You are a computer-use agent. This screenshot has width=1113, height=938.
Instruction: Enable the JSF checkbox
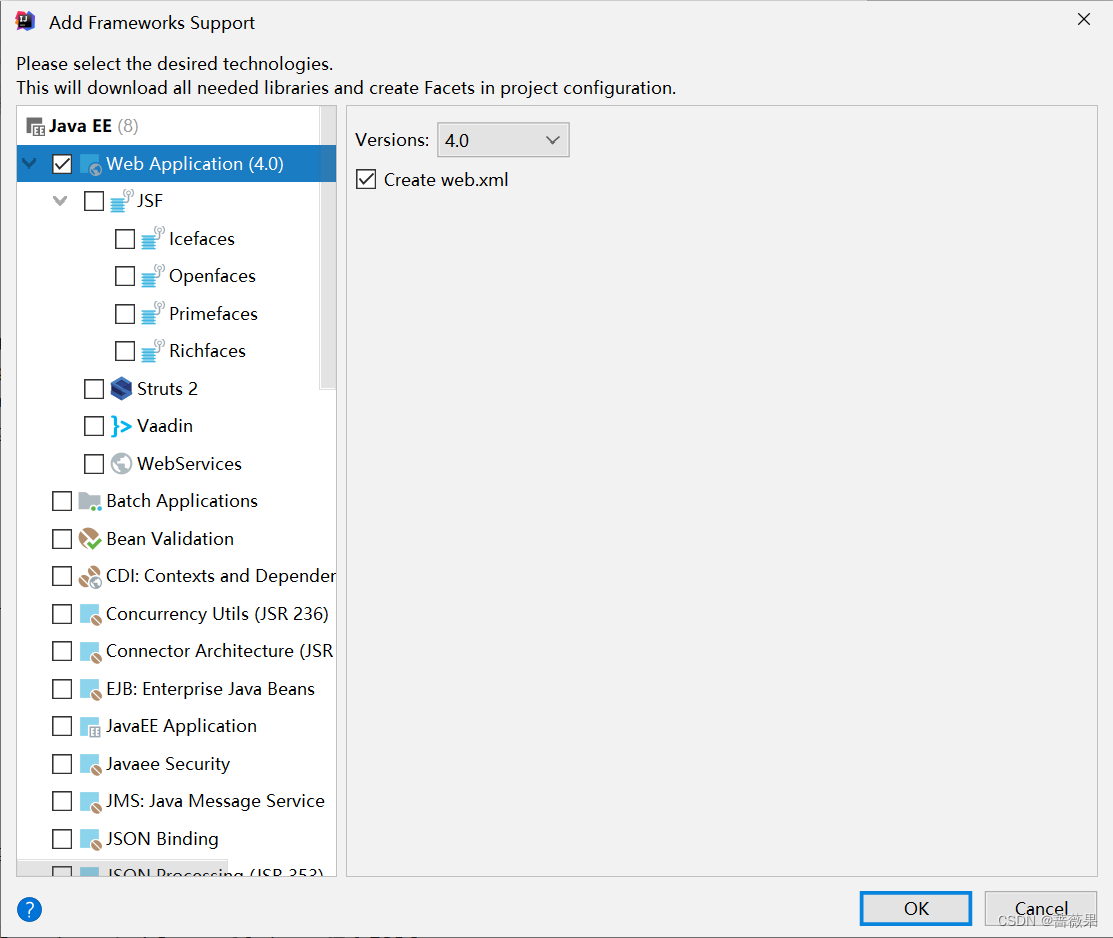pyautogui.click(x=94, y=201)
